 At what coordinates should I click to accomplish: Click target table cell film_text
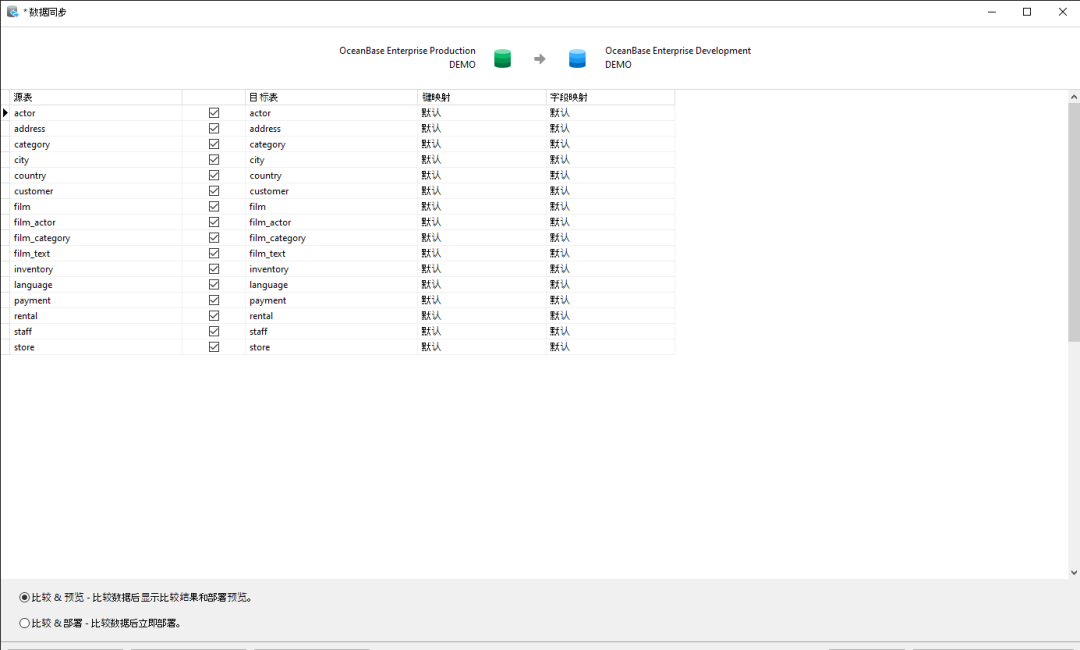331,253
